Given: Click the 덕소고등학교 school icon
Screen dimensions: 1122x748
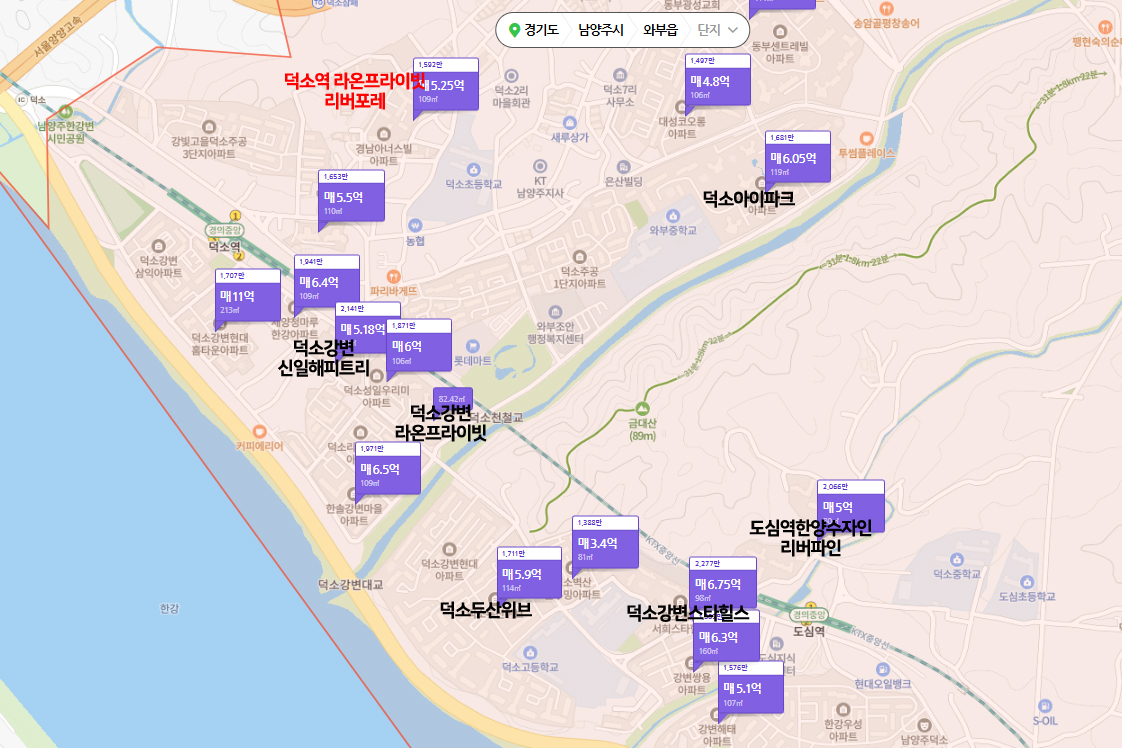Looking at the screenshot, I should coord(530,653).
